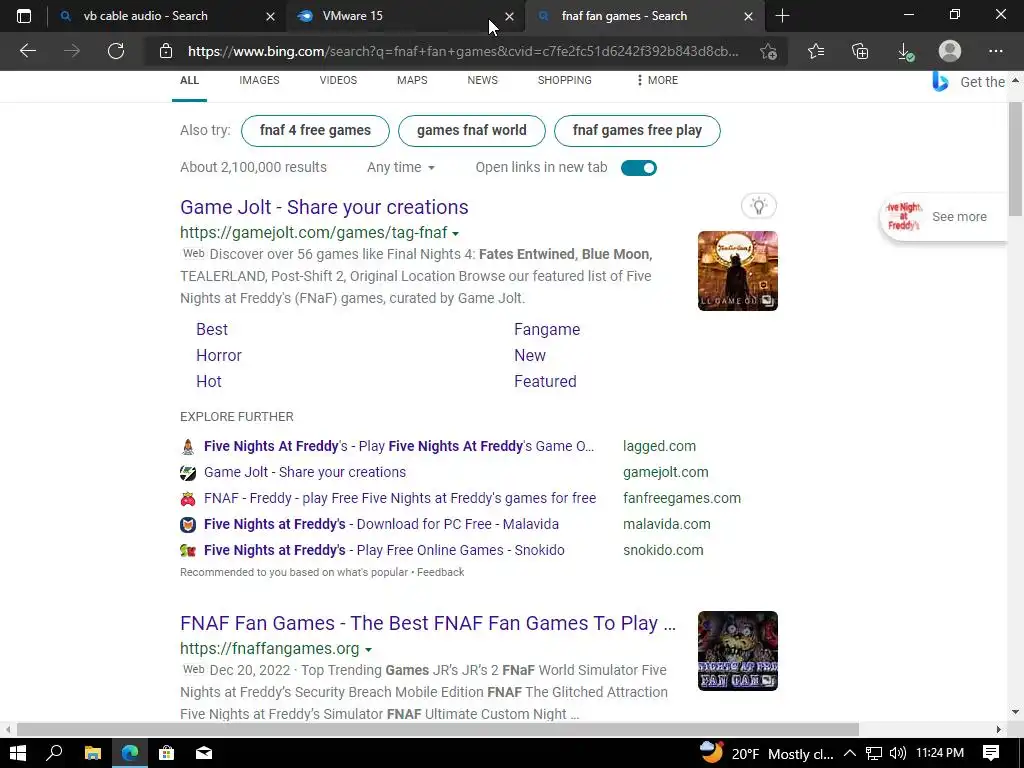Viewport: 1024px width, 768px height.
Task: Refresh the current page
Action: [x=116, y=51]
